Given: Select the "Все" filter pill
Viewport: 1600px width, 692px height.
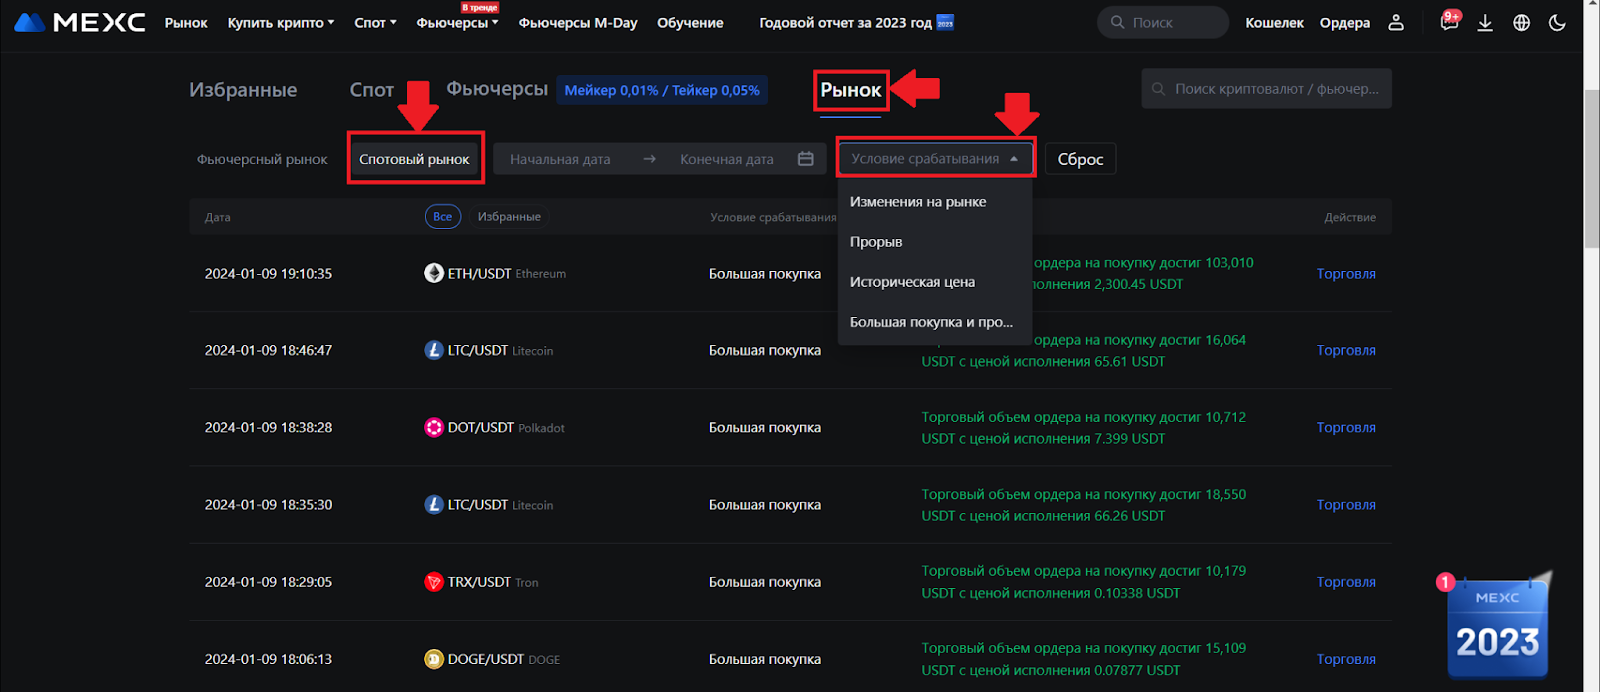Looking at the screenshot, I should [443, 216].
